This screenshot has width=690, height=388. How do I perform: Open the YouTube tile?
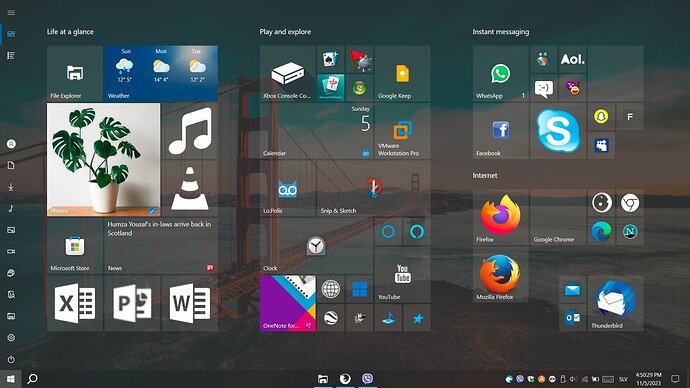(402, 275)
